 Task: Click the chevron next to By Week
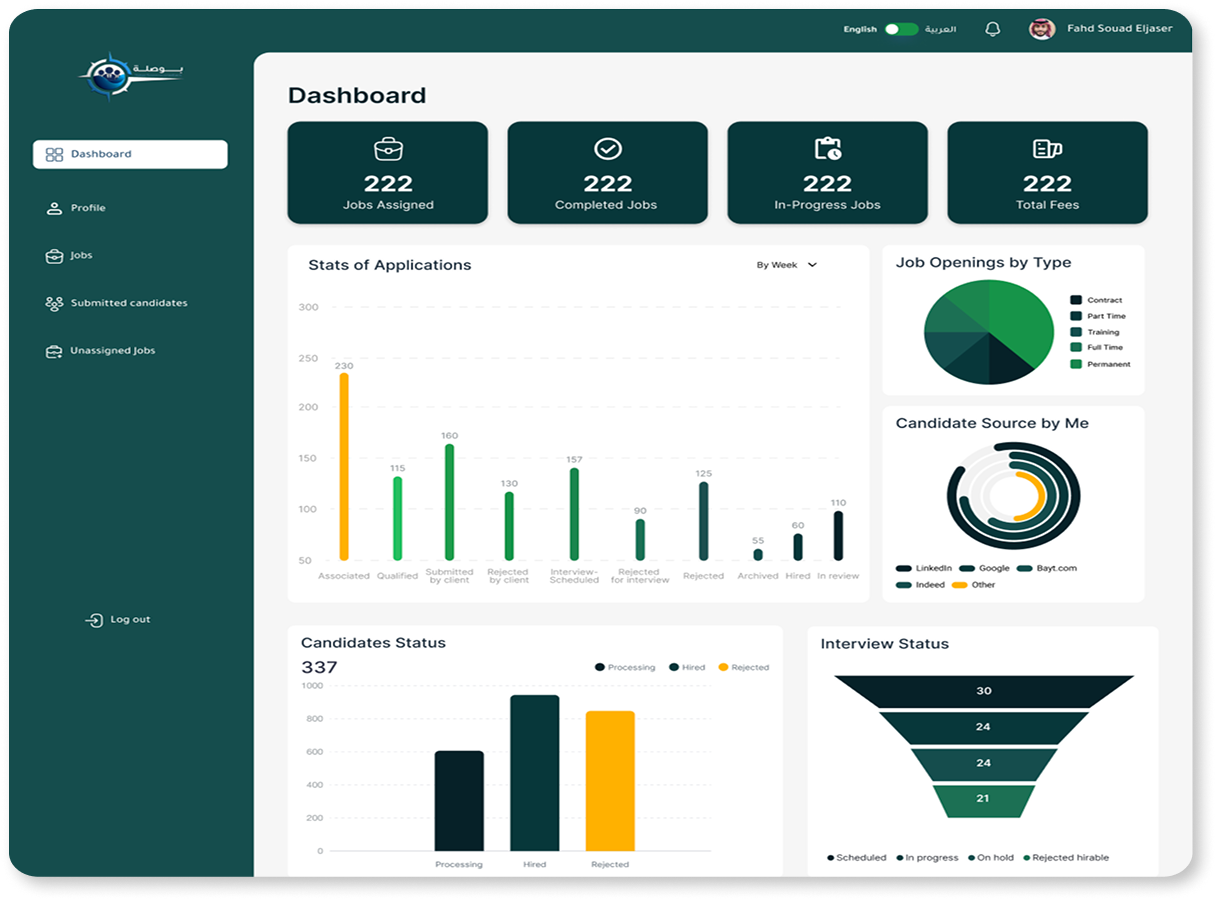(812, 265)
